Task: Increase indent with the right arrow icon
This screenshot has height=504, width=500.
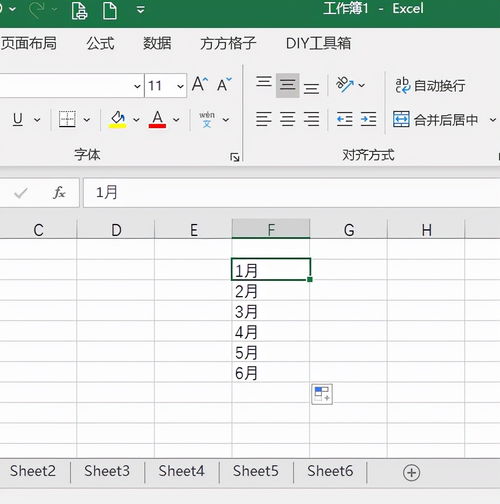Action: click(368, 119)
